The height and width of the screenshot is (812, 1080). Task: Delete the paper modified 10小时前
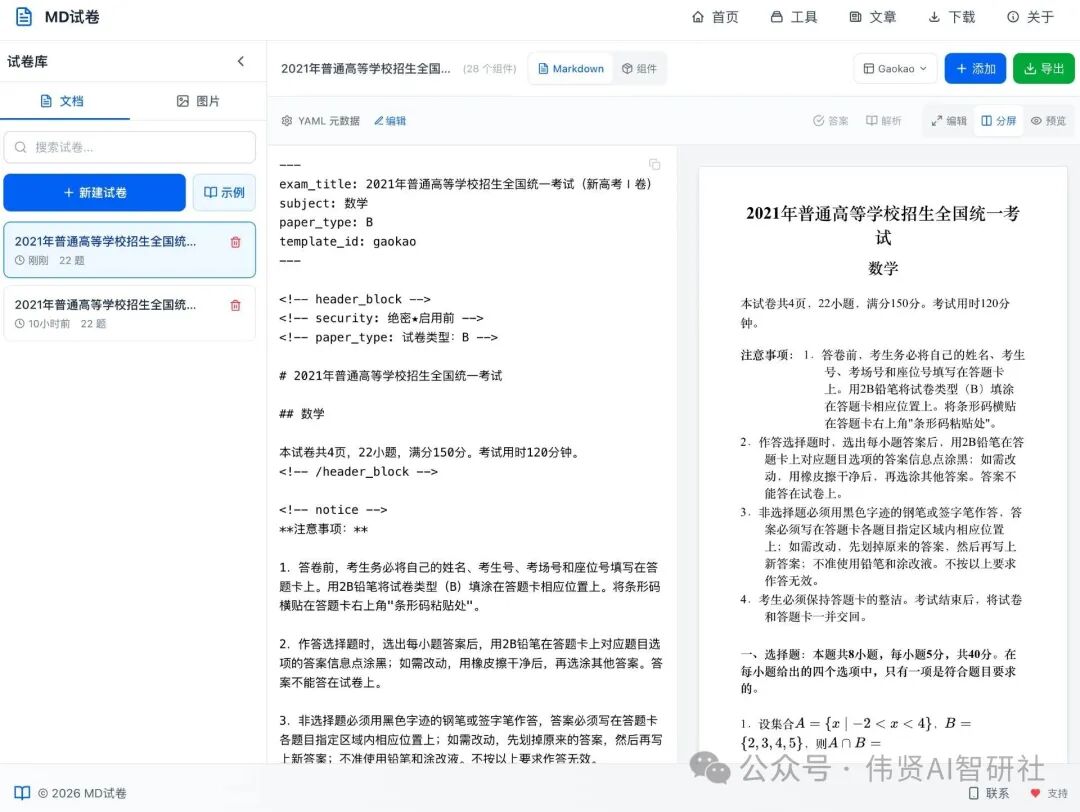pos(236,305)
